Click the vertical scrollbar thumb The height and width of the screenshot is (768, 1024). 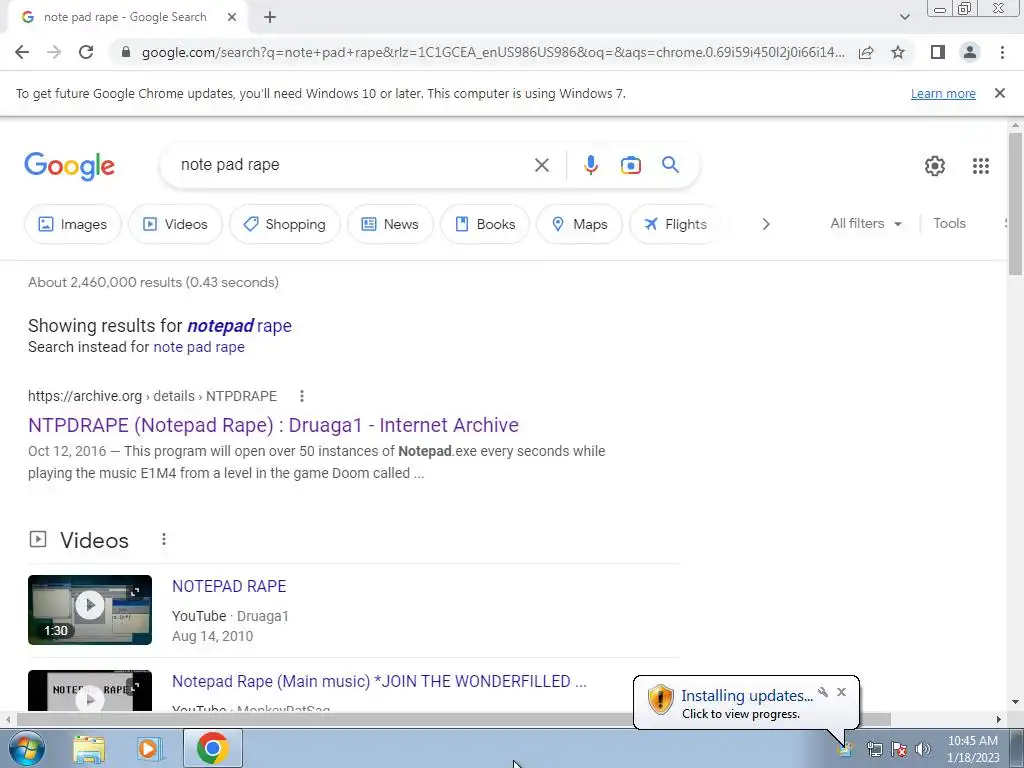[1016, 203]
